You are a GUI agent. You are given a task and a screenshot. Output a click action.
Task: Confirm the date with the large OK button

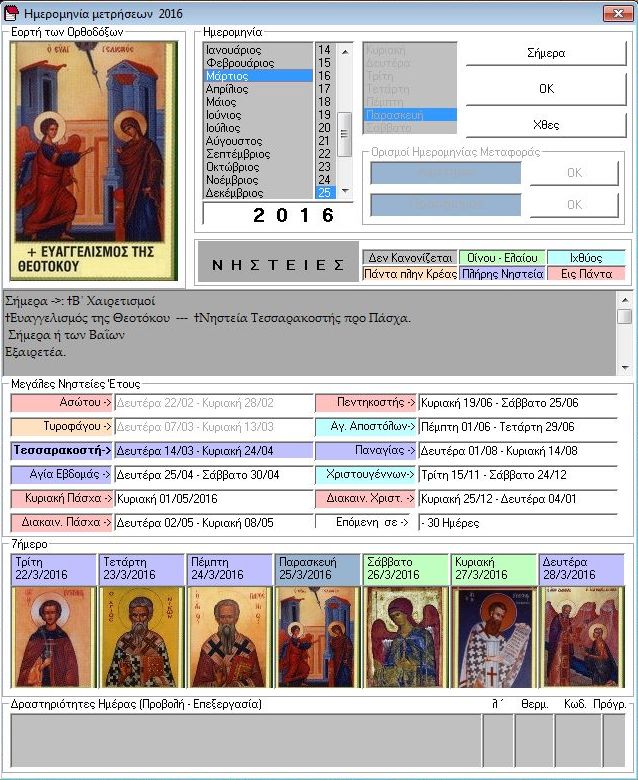(x=546, y=89)
